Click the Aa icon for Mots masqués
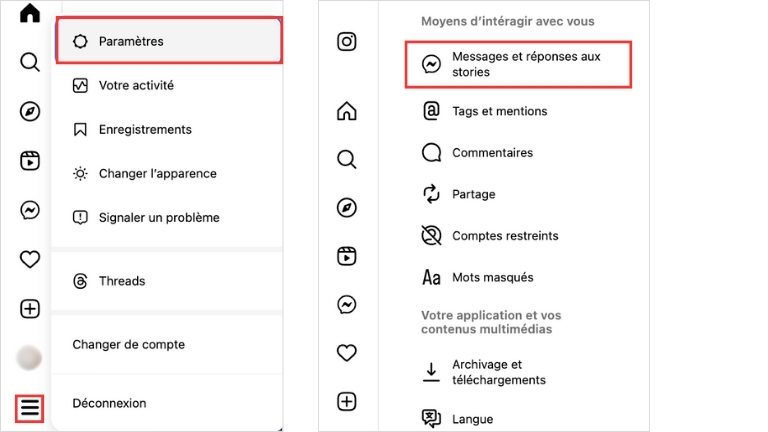Screen dimensions: 768x432 coord(431,277)
